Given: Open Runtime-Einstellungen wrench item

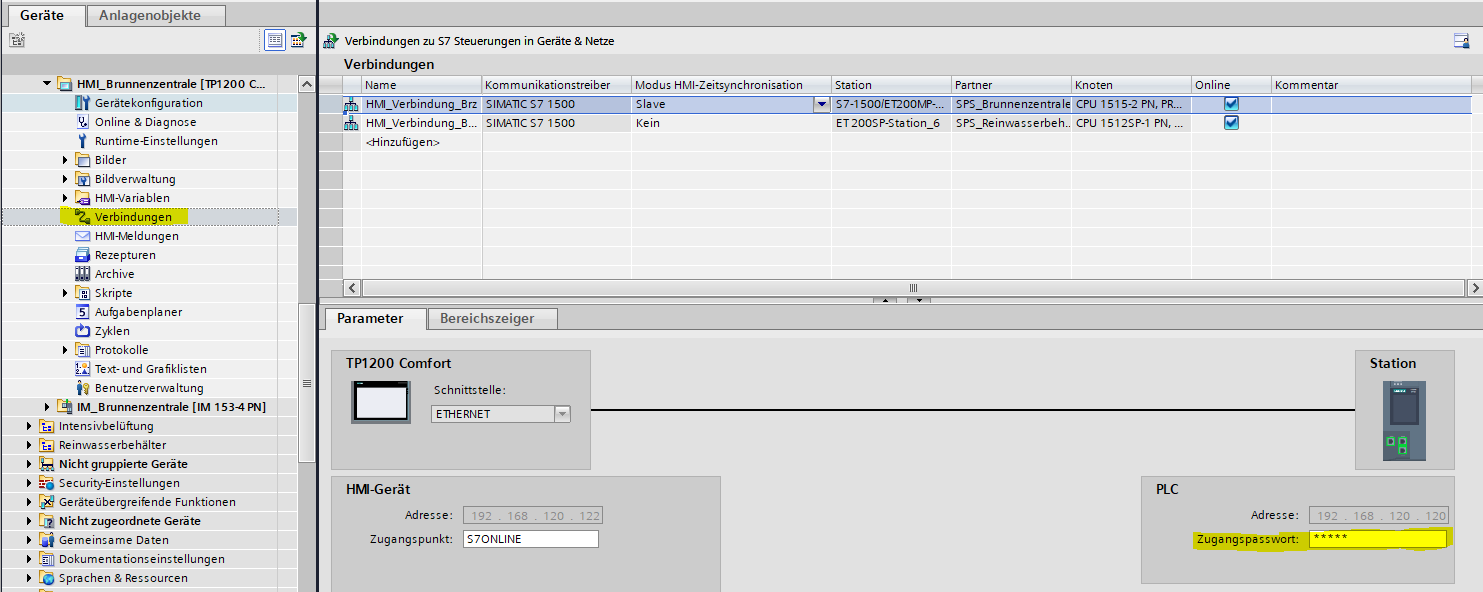Looking at the screenshot, I should 155,141.
